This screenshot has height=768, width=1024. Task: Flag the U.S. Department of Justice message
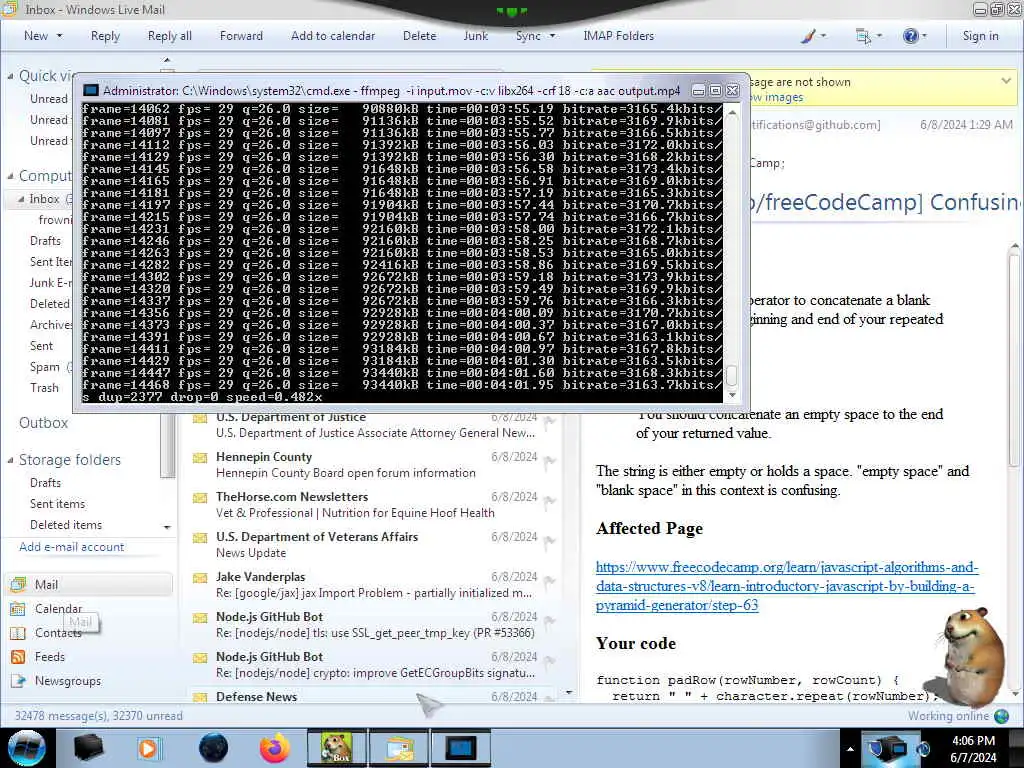coord(550,421)
